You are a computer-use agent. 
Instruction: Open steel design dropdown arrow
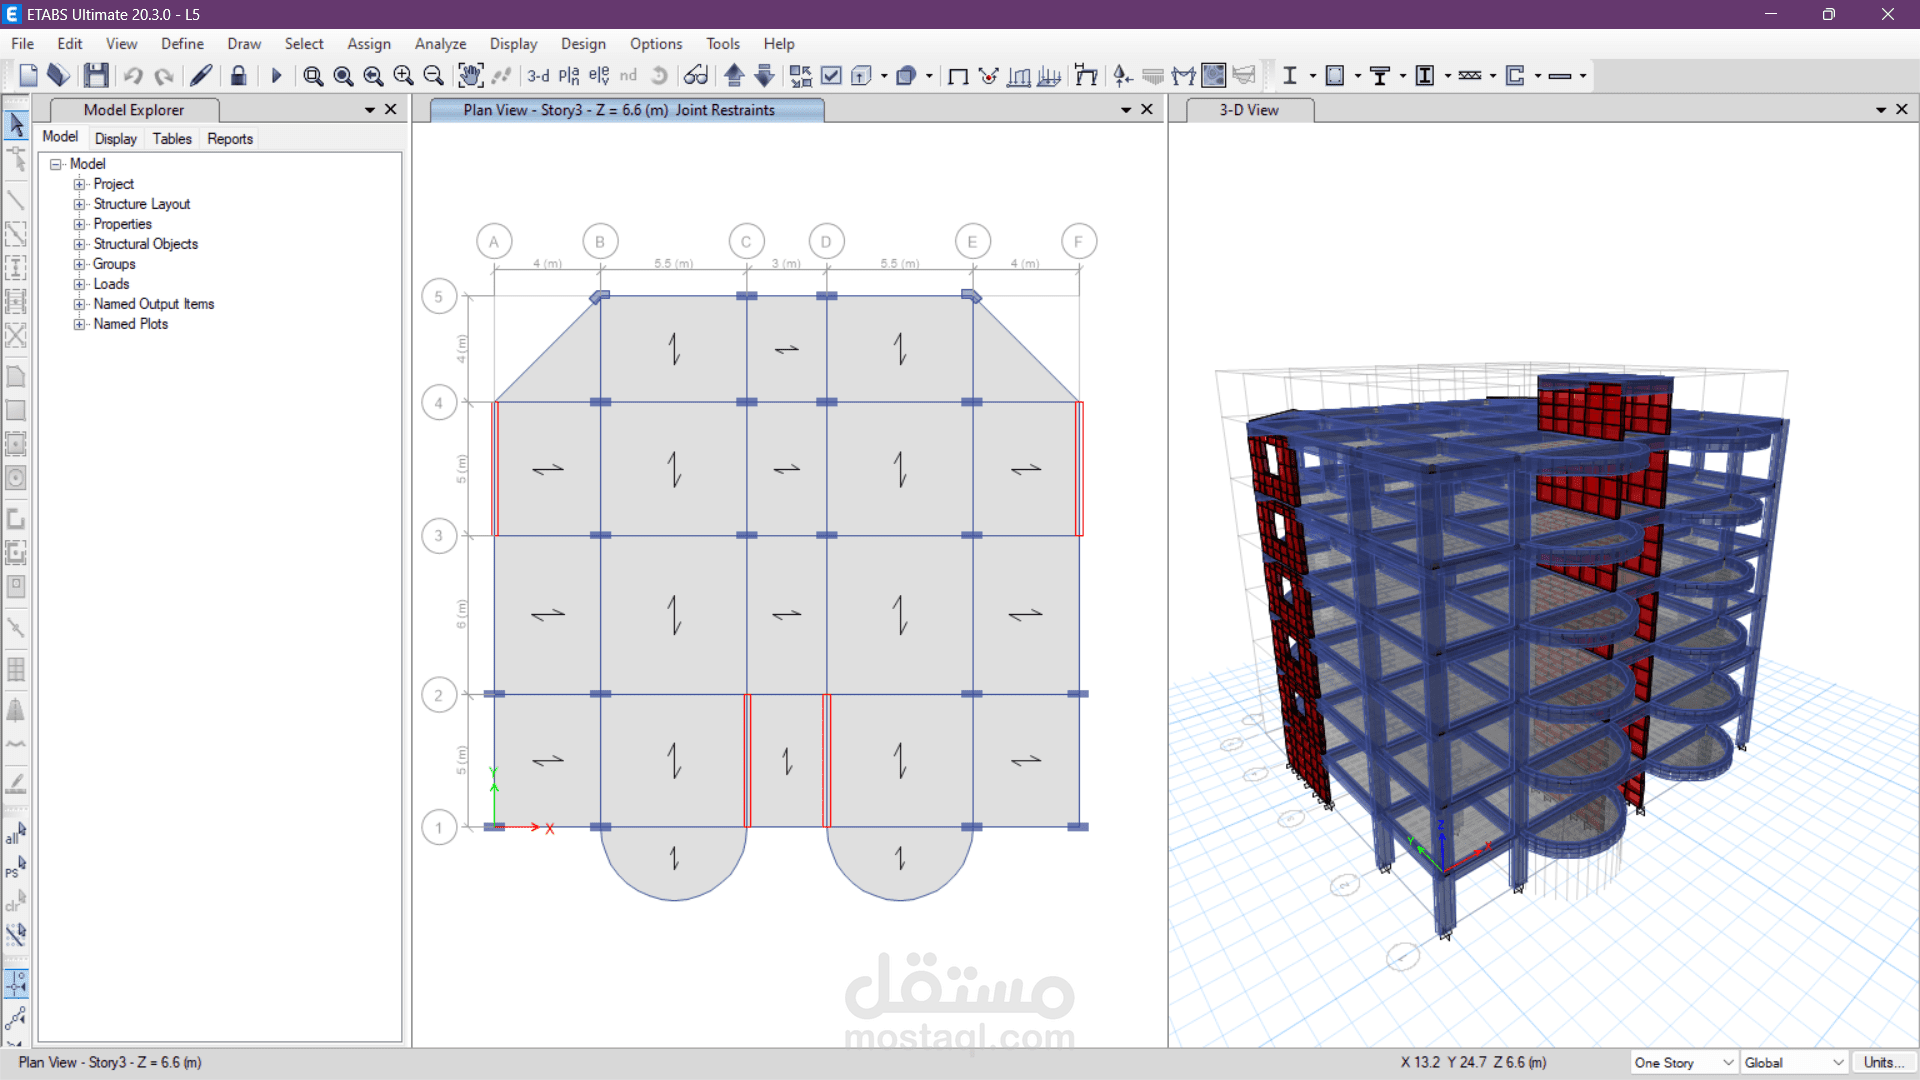click(x=1313, y=76)
